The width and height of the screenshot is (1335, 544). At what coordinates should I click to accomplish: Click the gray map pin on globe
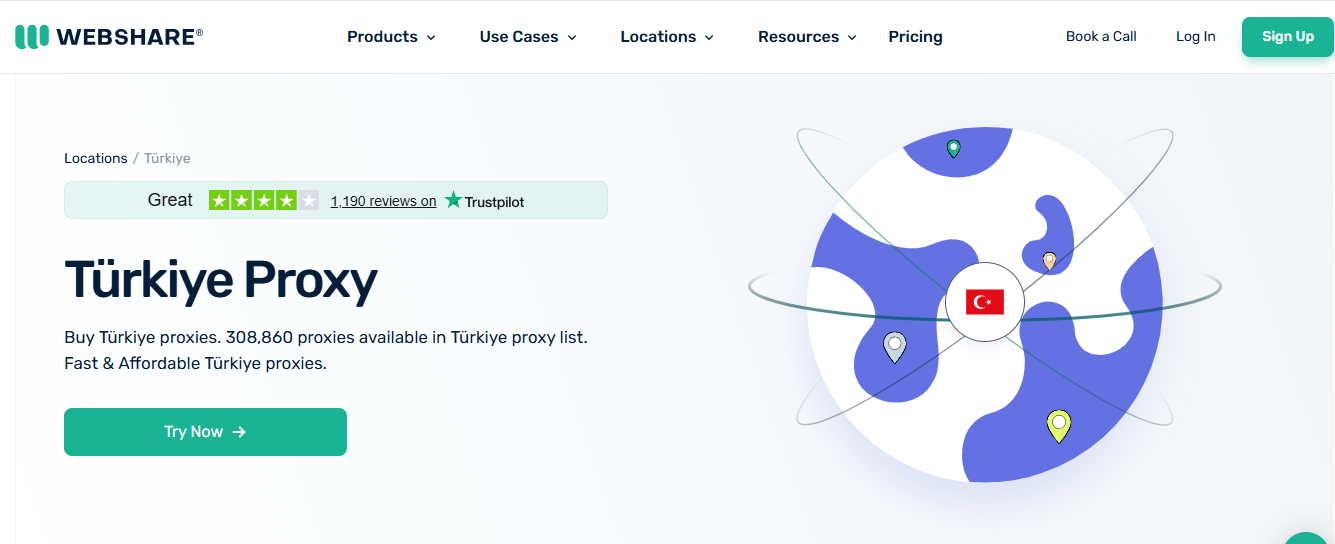point(895,348)
